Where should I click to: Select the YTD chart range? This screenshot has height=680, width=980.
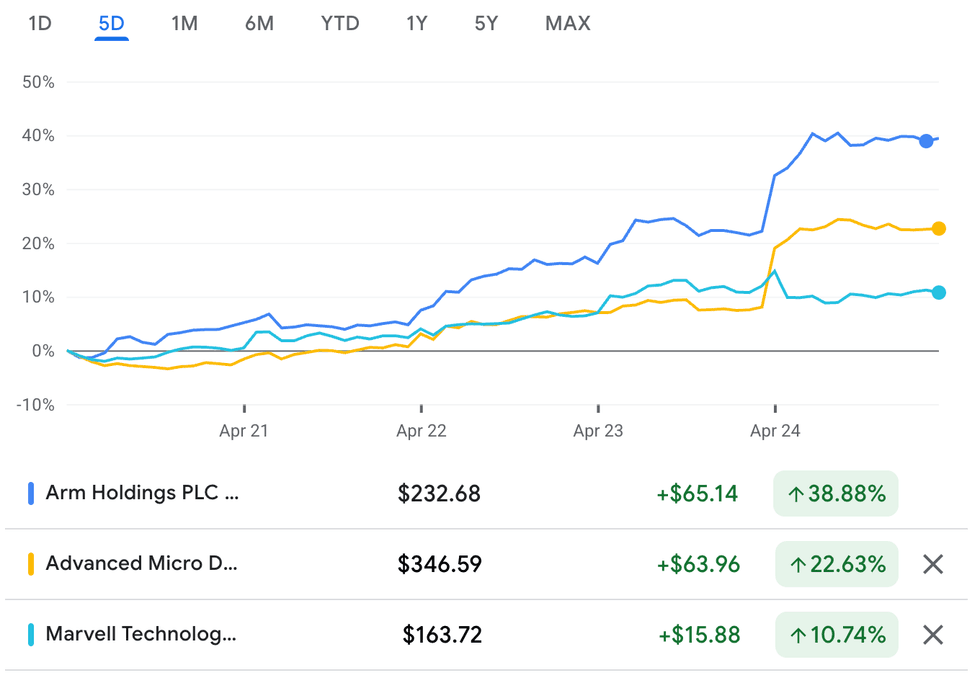340,23
